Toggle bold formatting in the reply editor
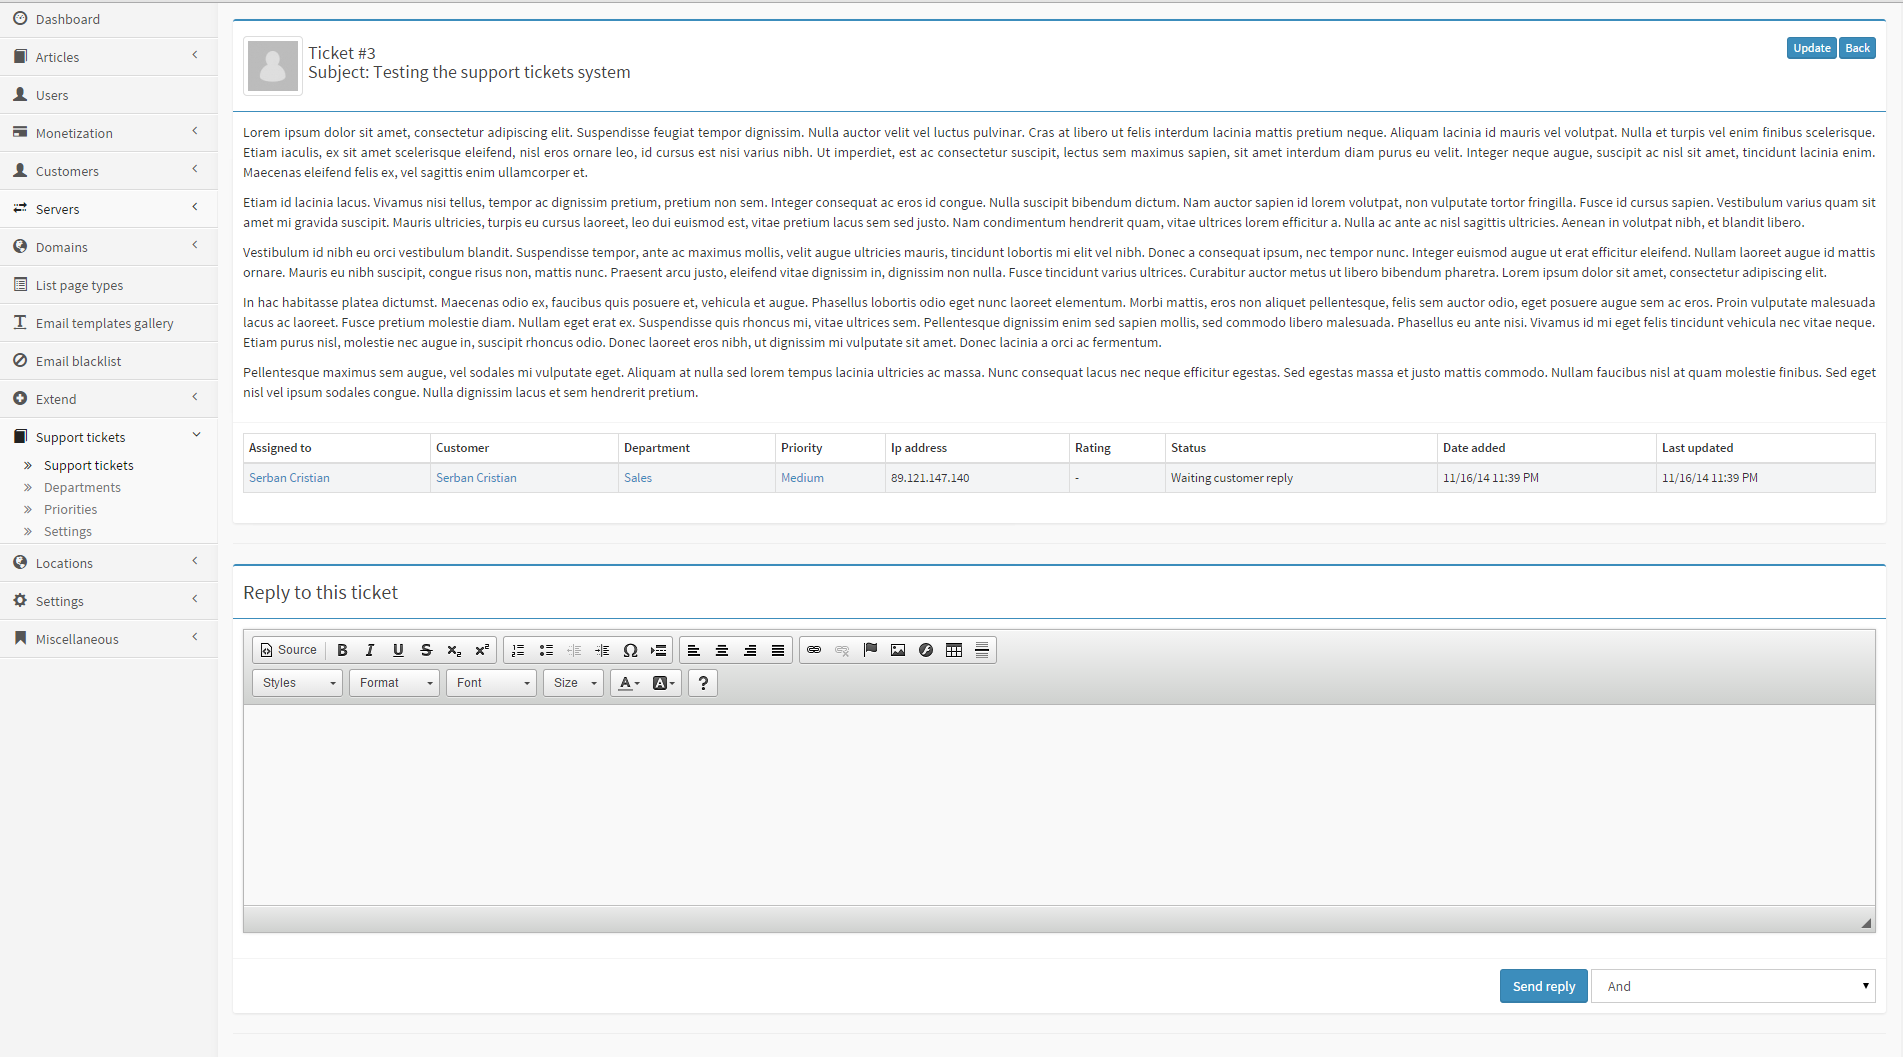Viewport: 1903px width, 1057px height. pyautogui.click(x=342, y=650)
